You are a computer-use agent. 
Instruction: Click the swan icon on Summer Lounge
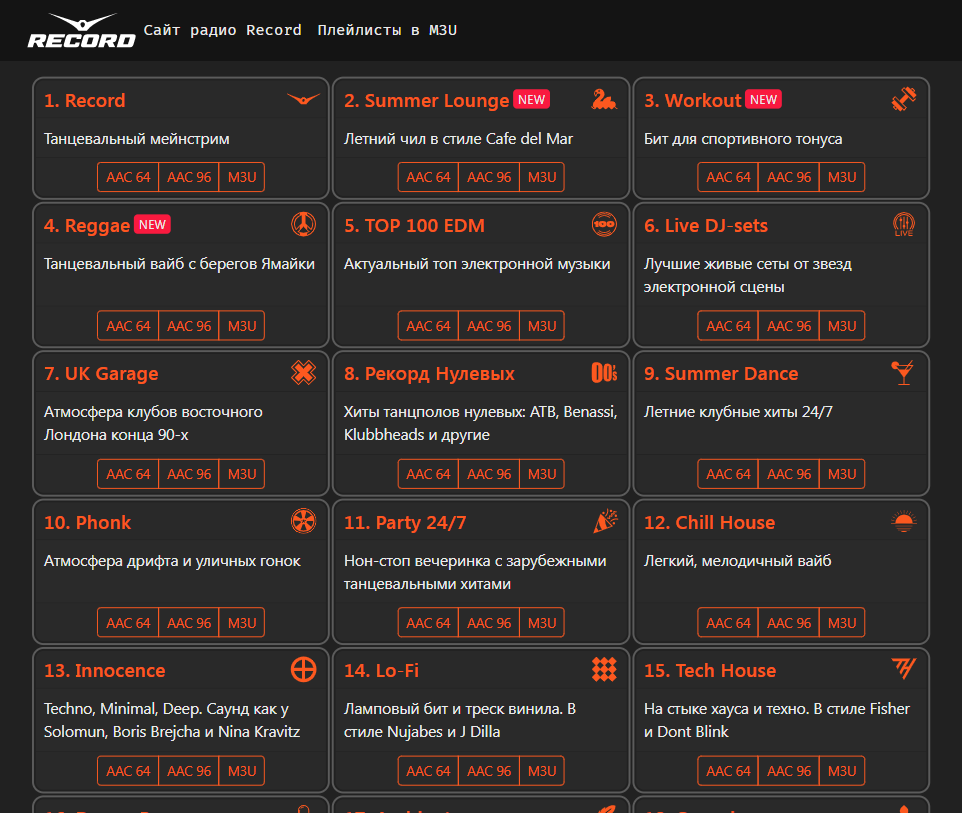pyautogui.click(x=603, y=99)
